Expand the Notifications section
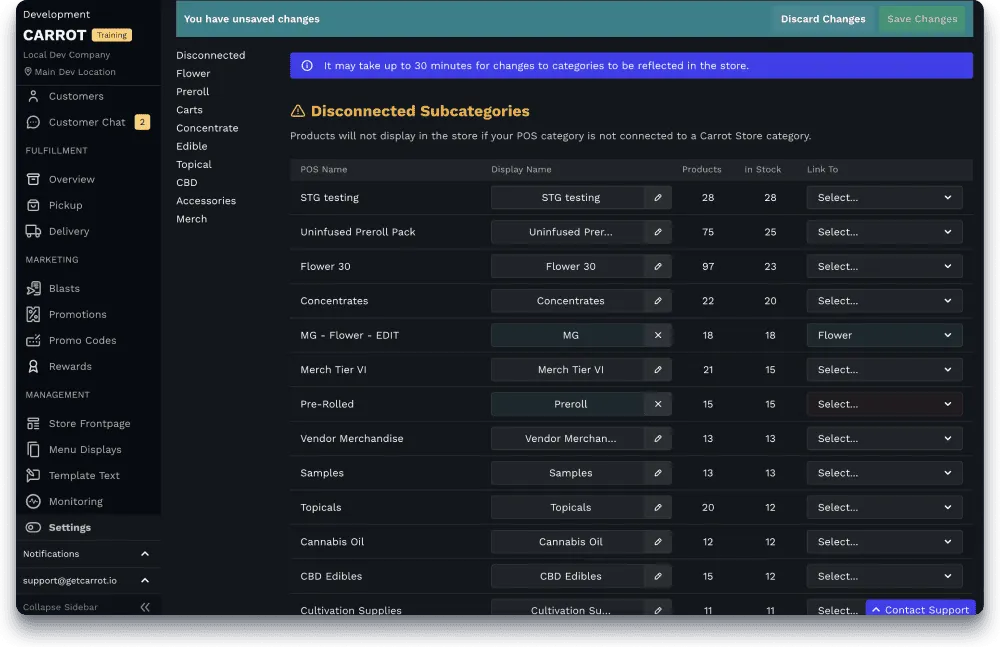The width and height of the screenshot is (1000, 648). point(87,554)
